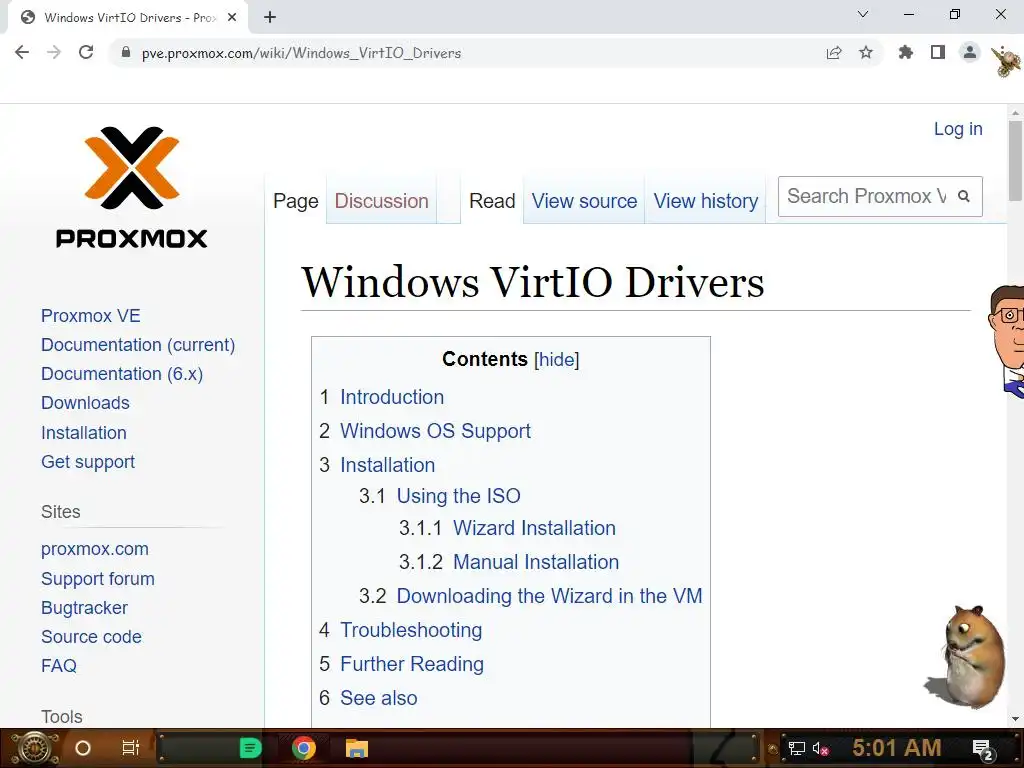Jump to Further Reading section
1024x768 pixels.
tap(411, 664)
